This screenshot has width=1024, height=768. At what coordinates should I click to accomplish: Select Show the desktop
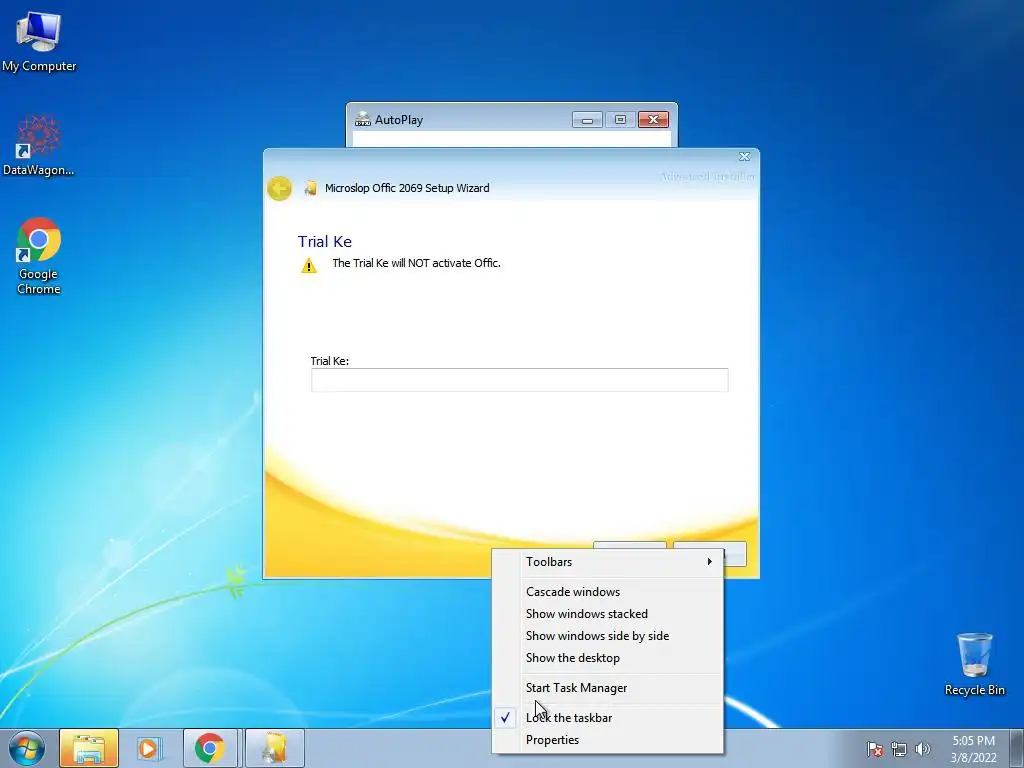click(609, 658)
